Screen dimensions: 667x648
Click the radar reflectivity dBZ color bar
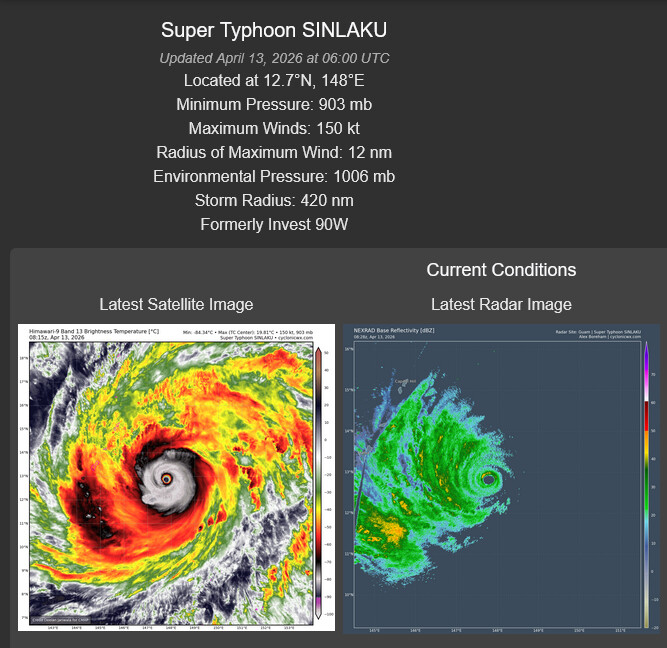[x=647, y=484]
